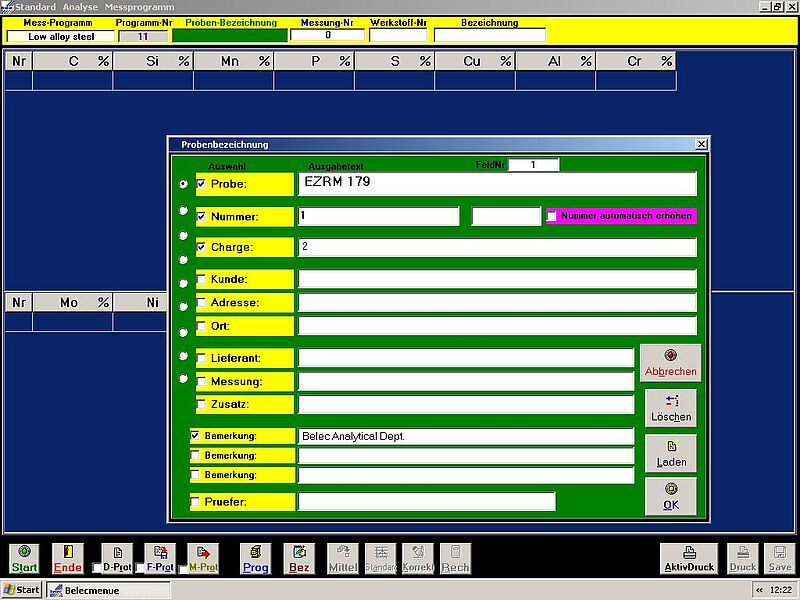The height and width of the screenshot is (600, 800).
Task: Click the Druck print icon
Action: 743,559
